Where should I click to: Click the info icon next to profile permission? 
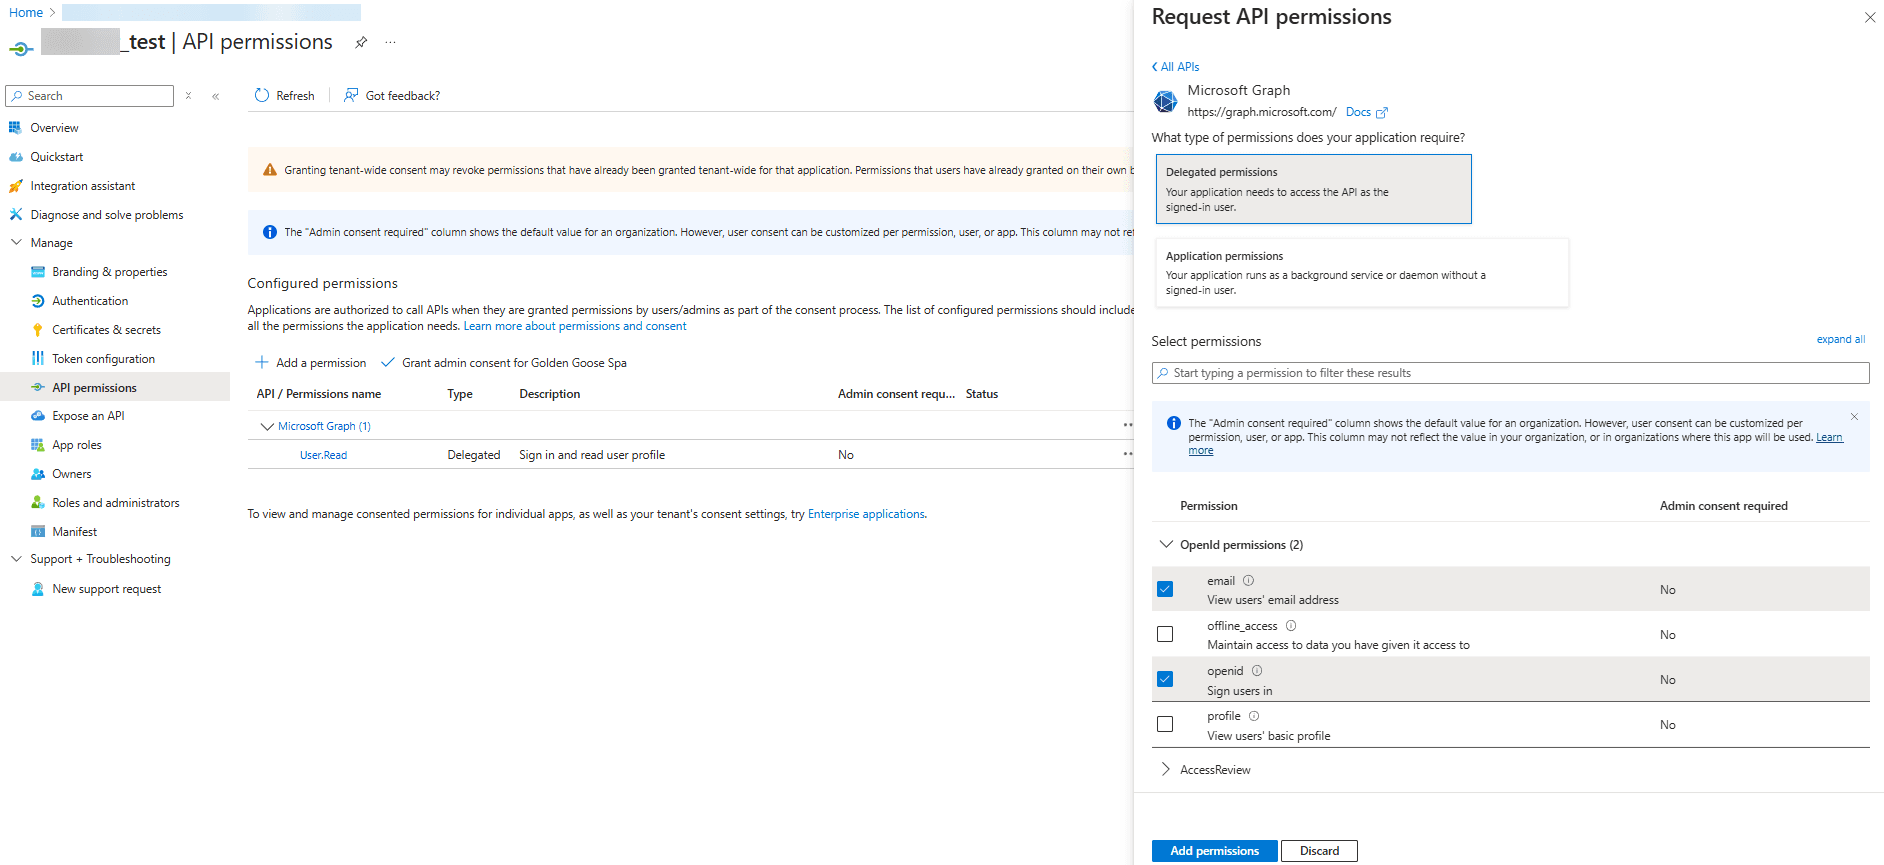pos(1254,715)
